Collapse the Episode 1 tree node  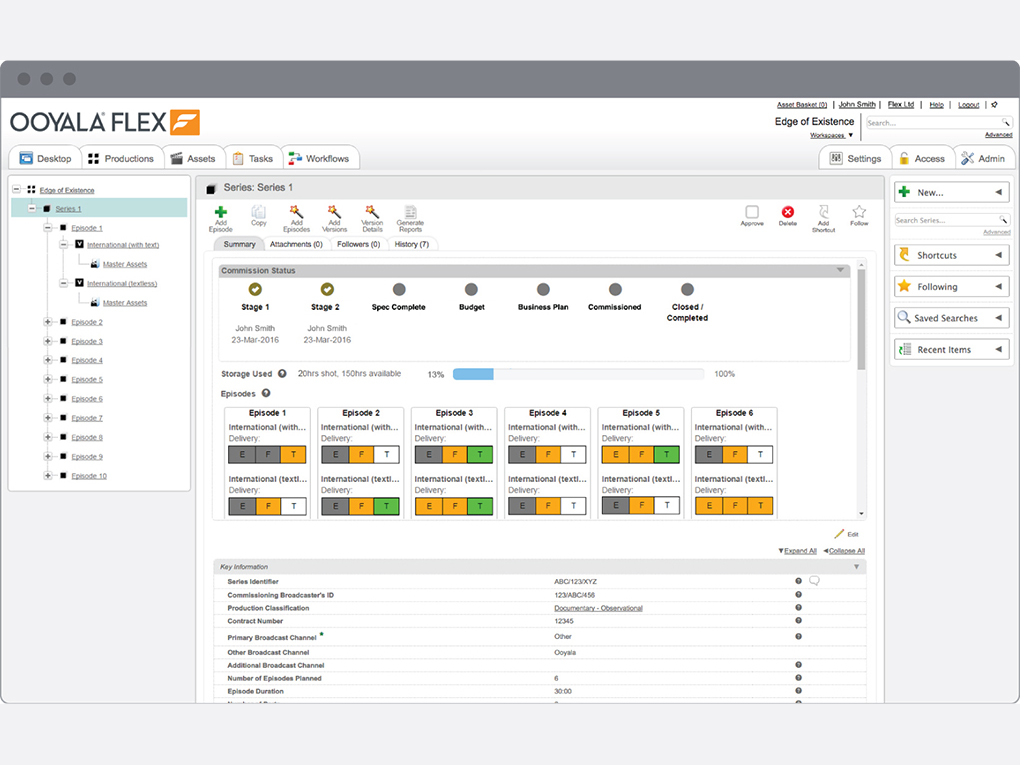[47, 228]
